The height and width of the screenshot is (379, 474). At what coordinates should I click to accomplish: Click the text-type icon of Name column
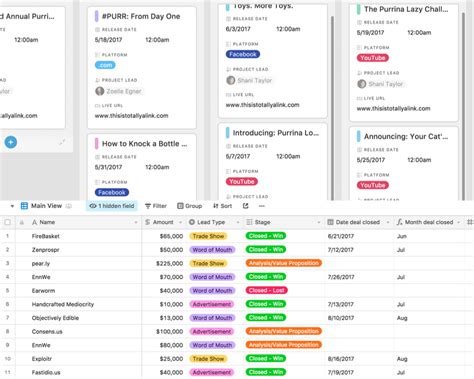(34, 222)
